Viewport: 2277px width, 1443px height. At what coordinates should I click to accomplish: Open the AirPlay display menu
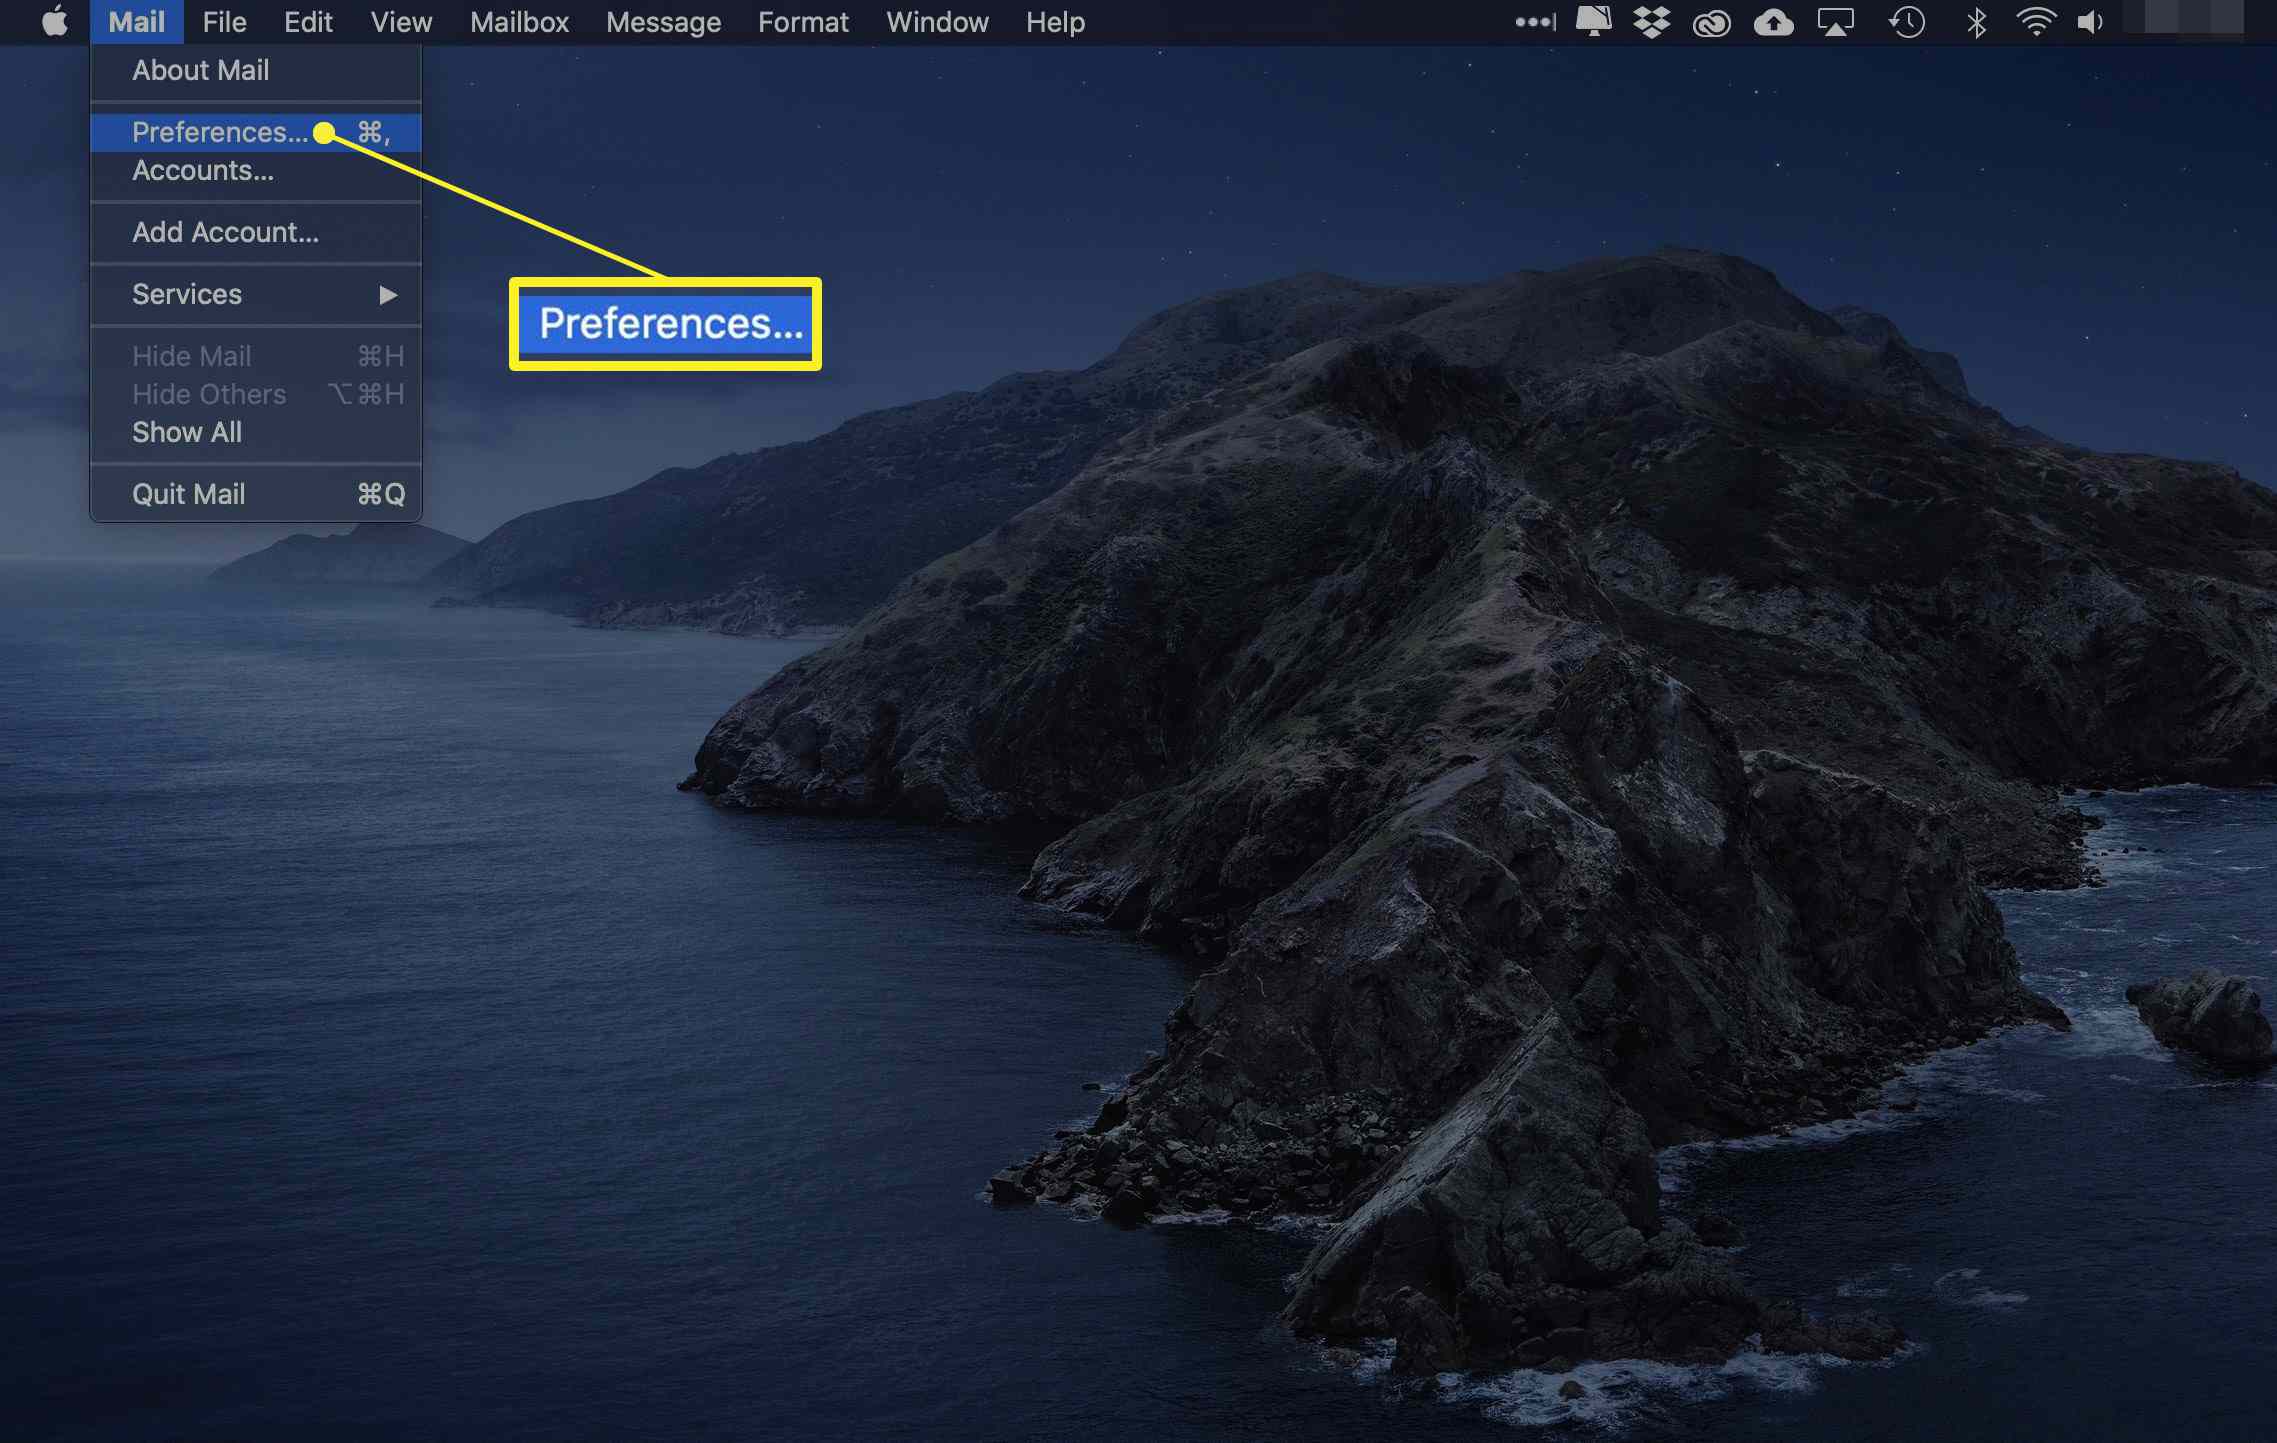[1835, 22]
